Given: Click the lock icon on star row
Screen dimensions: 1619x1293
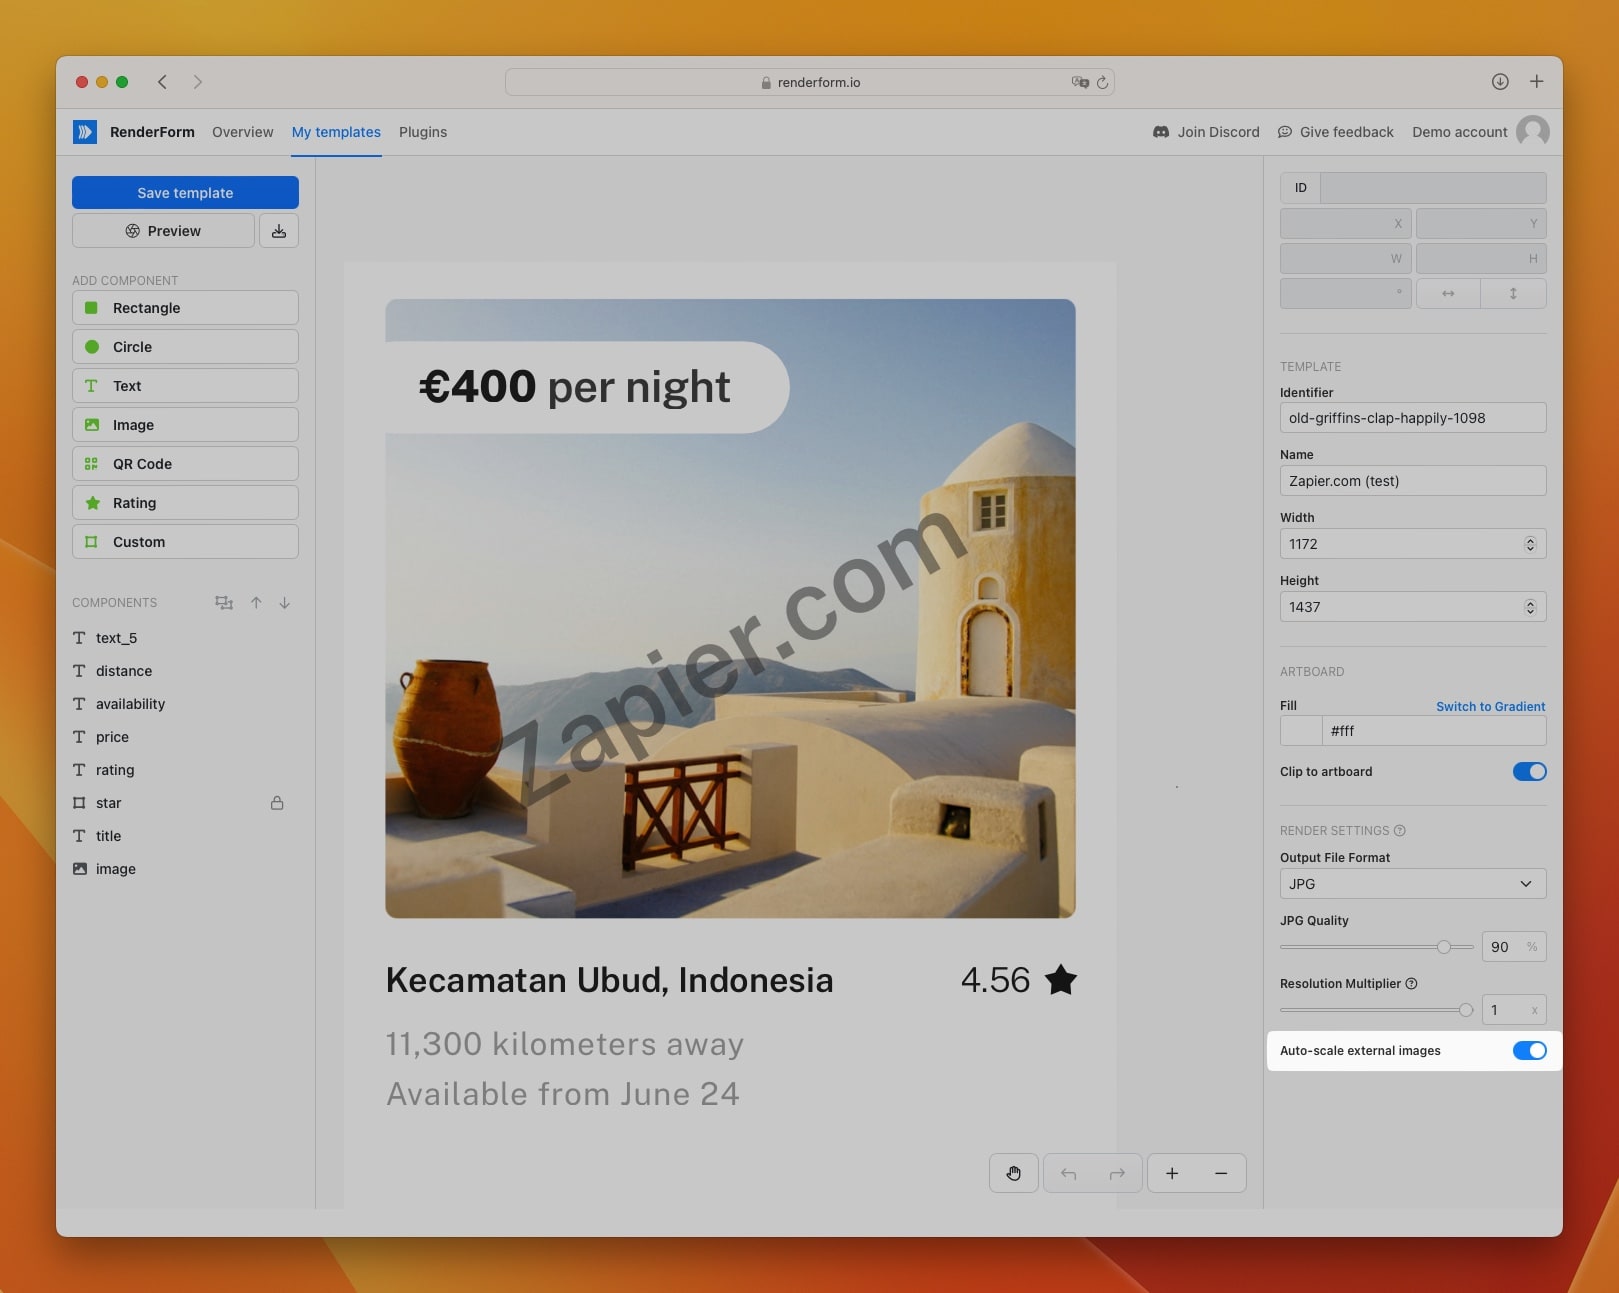Looking at the screenshot, I should tap(277, 803).
